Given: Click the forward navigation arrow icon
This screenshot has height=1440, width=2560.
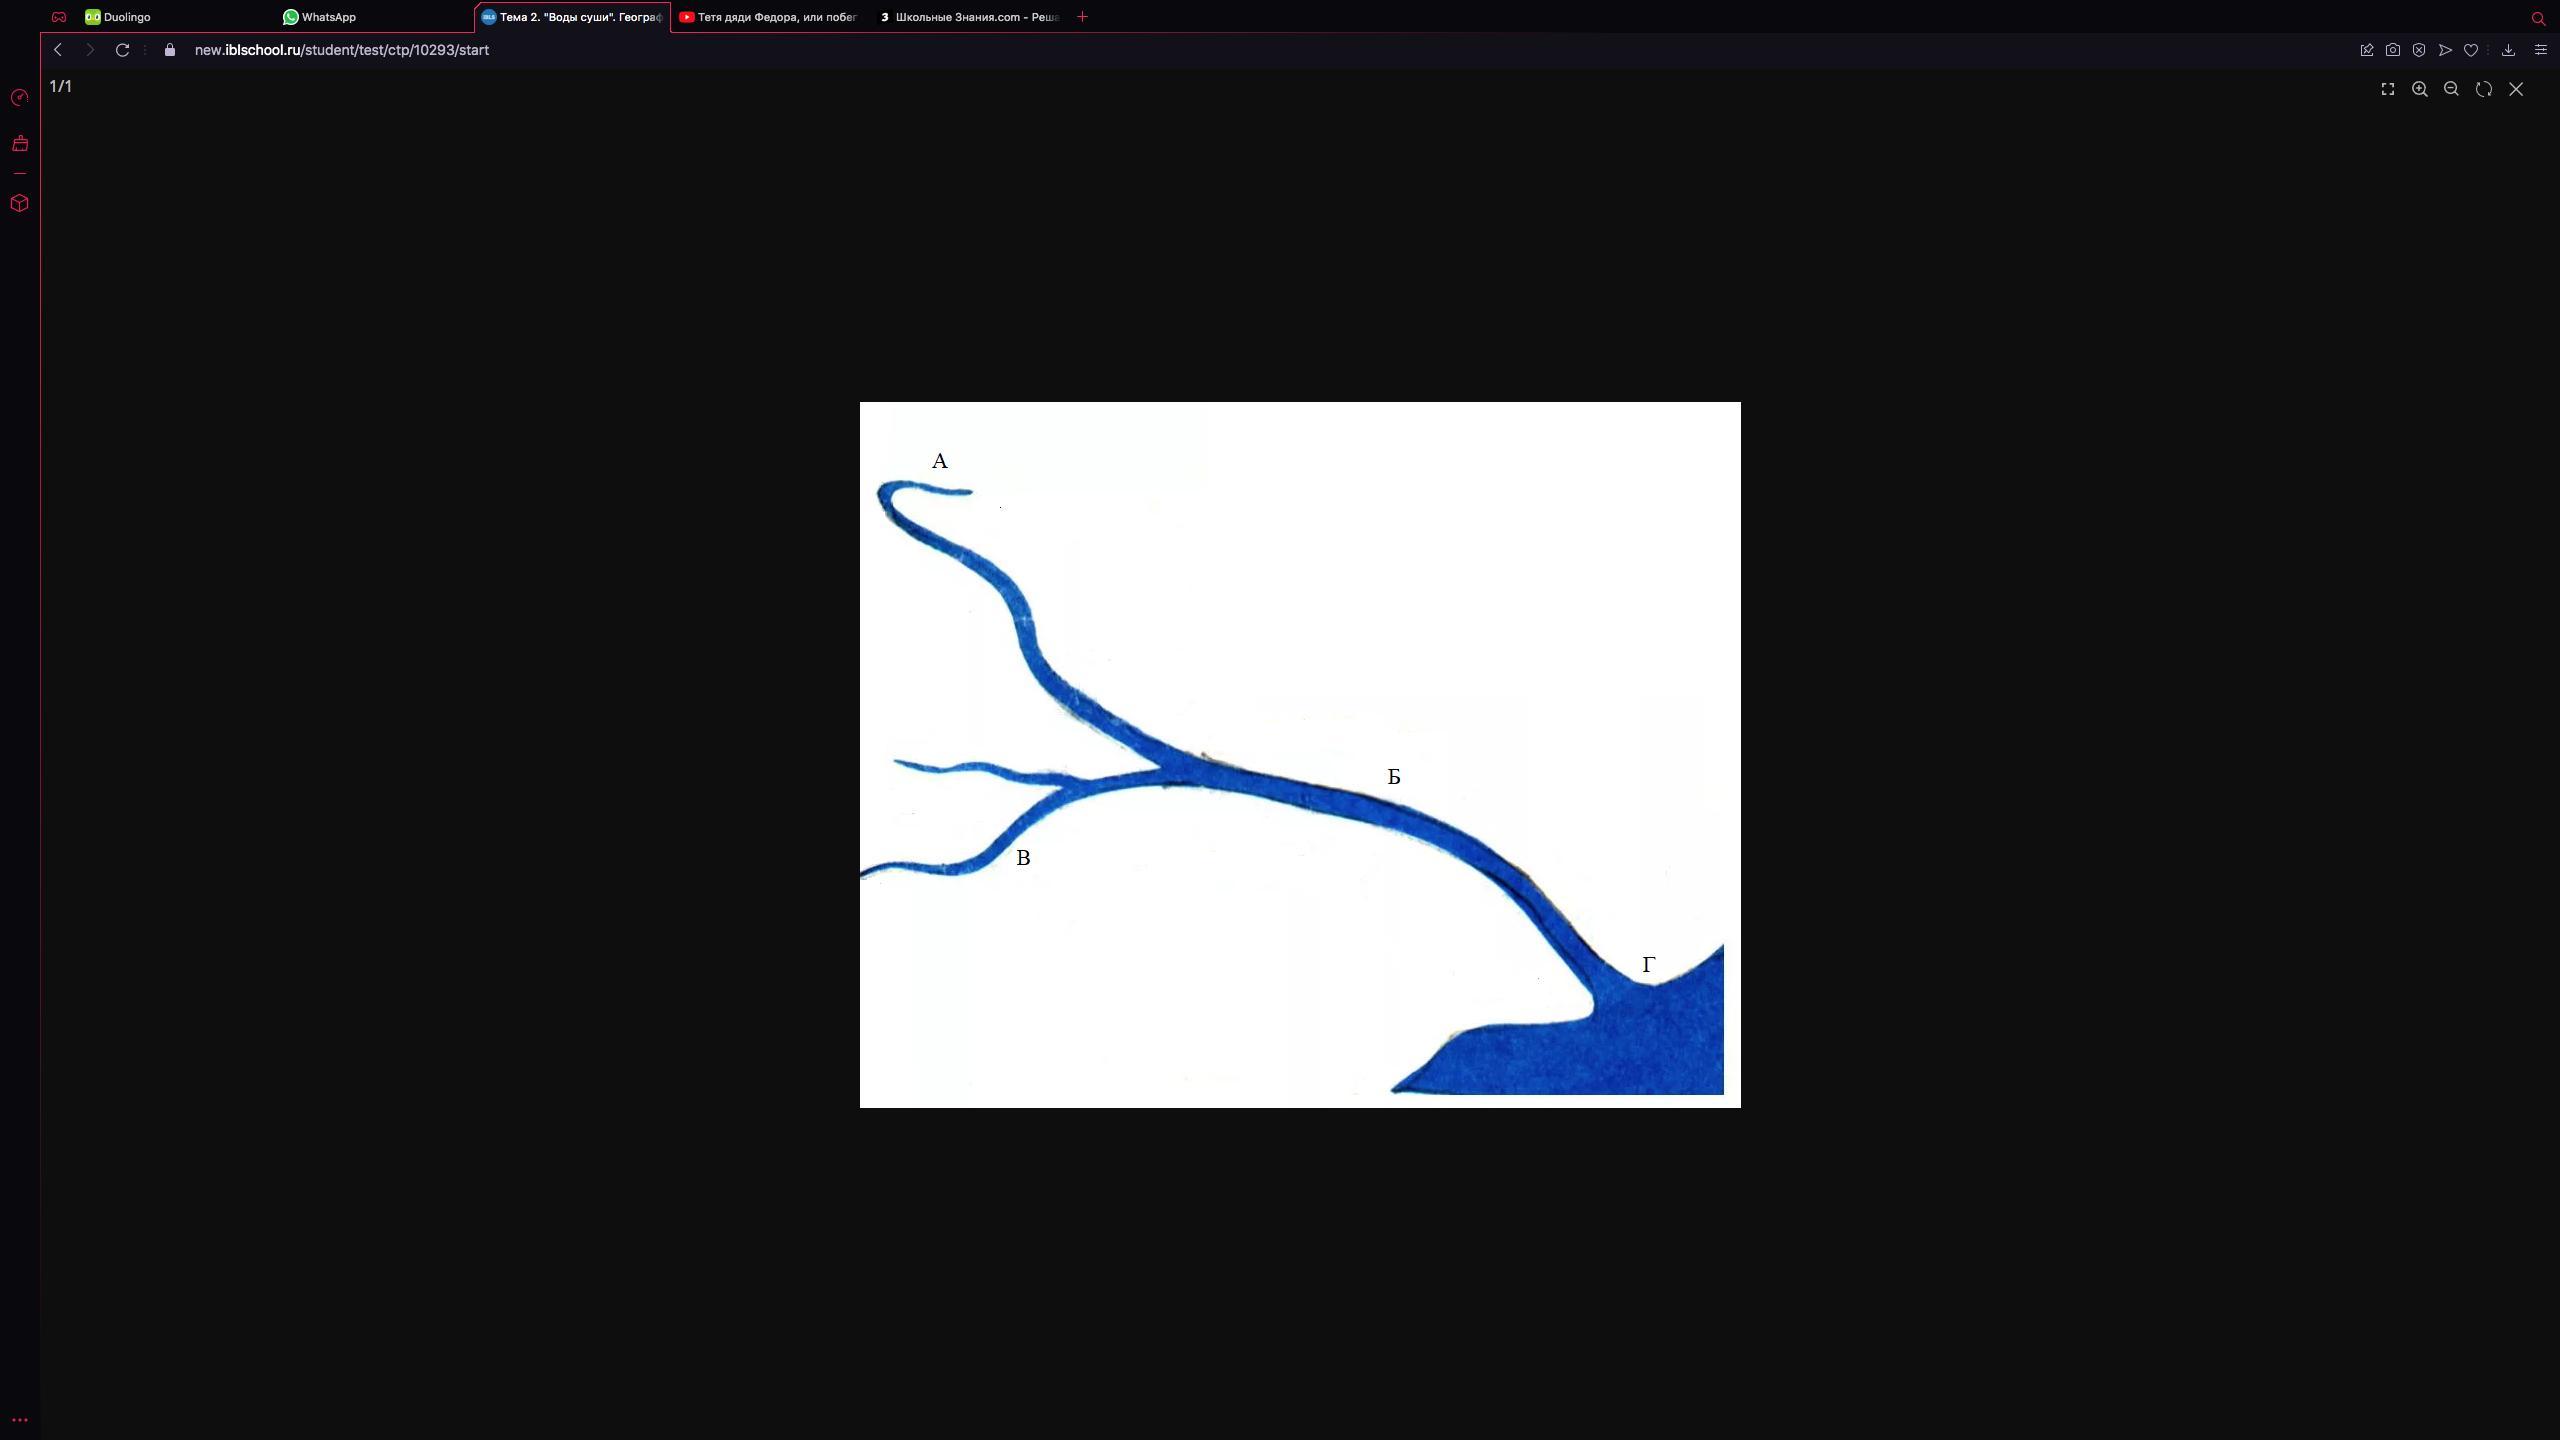Looking at the screenshot, I should pyautogui.click(x=88, y=49).
